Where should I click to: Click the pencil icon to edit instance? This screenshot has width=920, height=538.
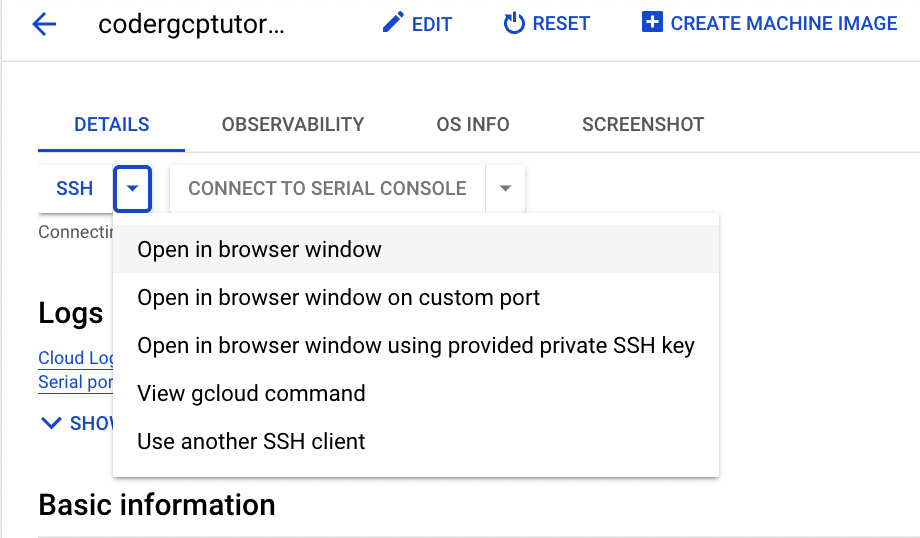(x=393, y=23)
